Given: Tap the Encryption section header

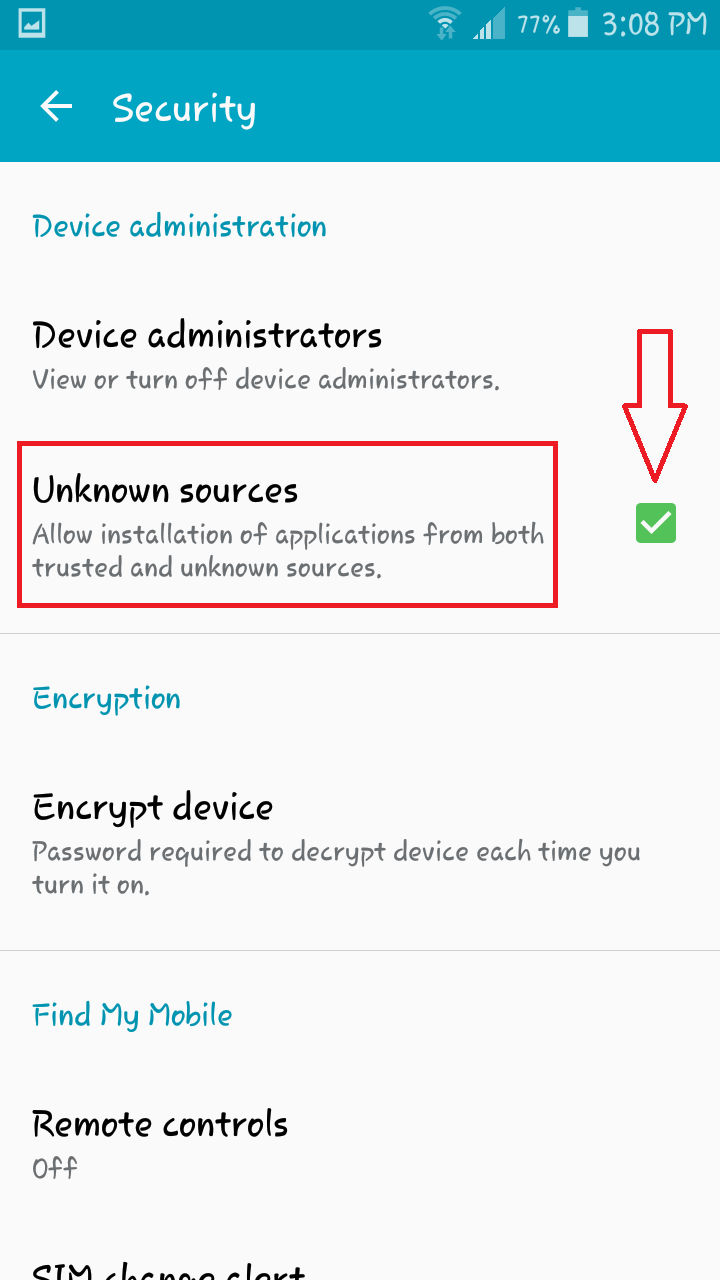Looking at the screenshot, I should (106, 699).
